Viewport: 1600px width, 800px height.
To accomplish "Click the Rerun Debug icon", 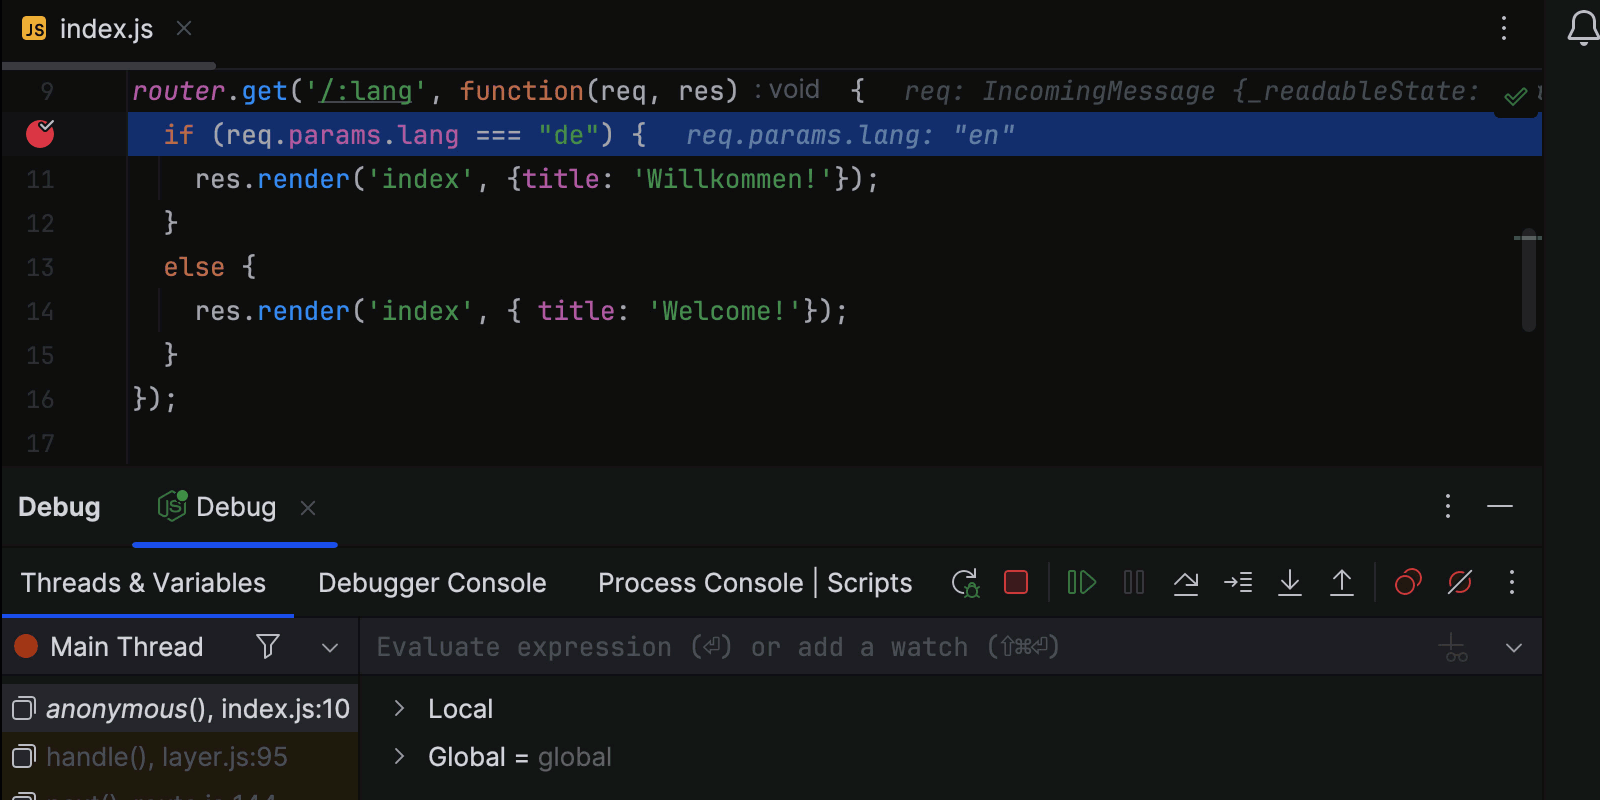I will coord(965,583).
